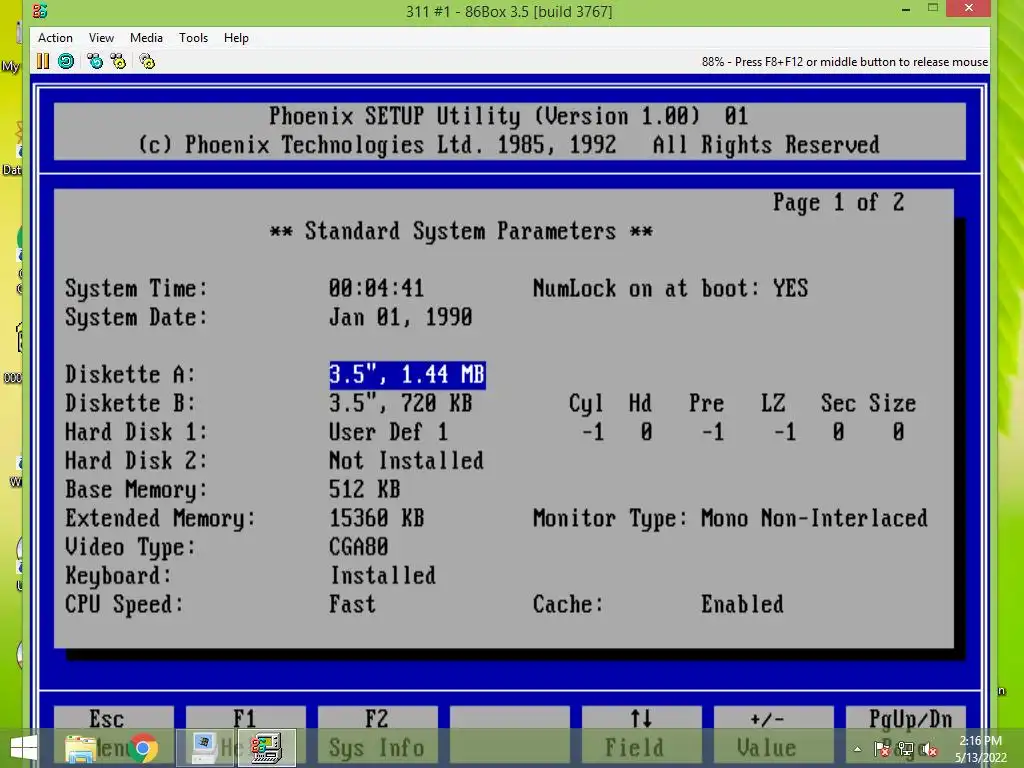Click the muted volume tray icon
This screenshot has height=768, width=1024.
coord(929,750)
